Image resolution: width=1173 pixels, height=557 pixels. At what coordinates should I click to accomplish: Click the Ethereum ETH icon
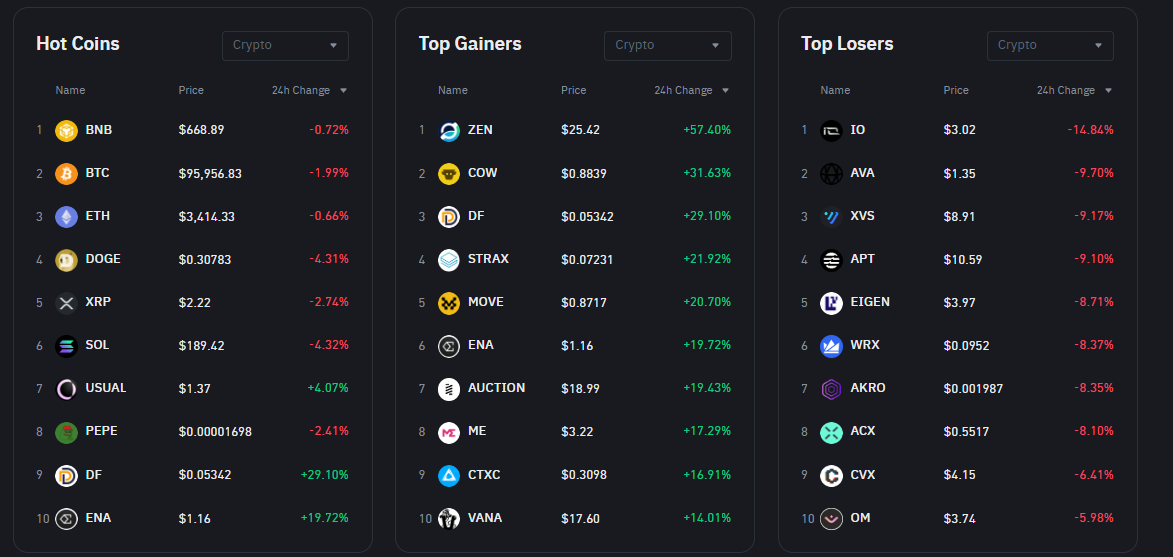click(66, 216)
